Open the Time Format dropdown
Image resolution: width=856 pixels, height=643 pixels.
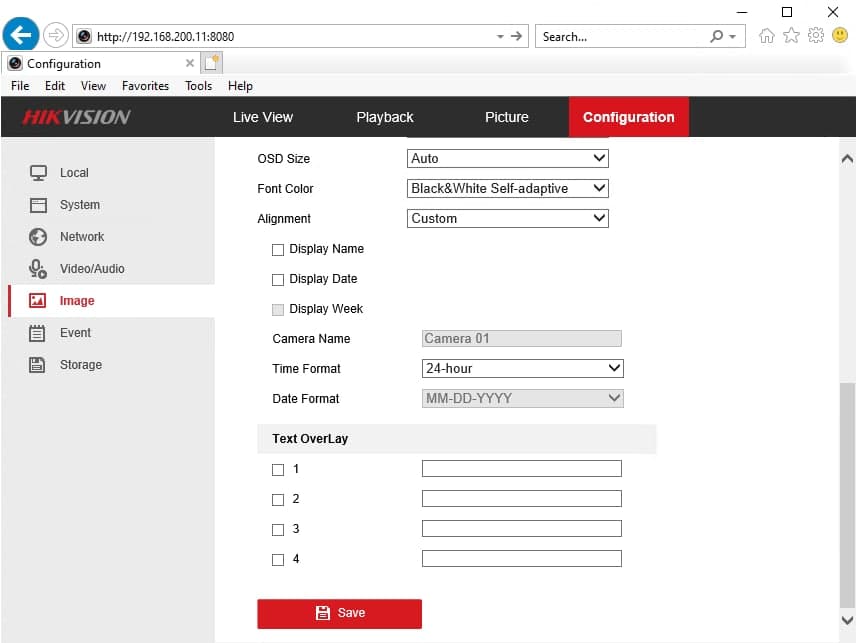pos(523,368)
